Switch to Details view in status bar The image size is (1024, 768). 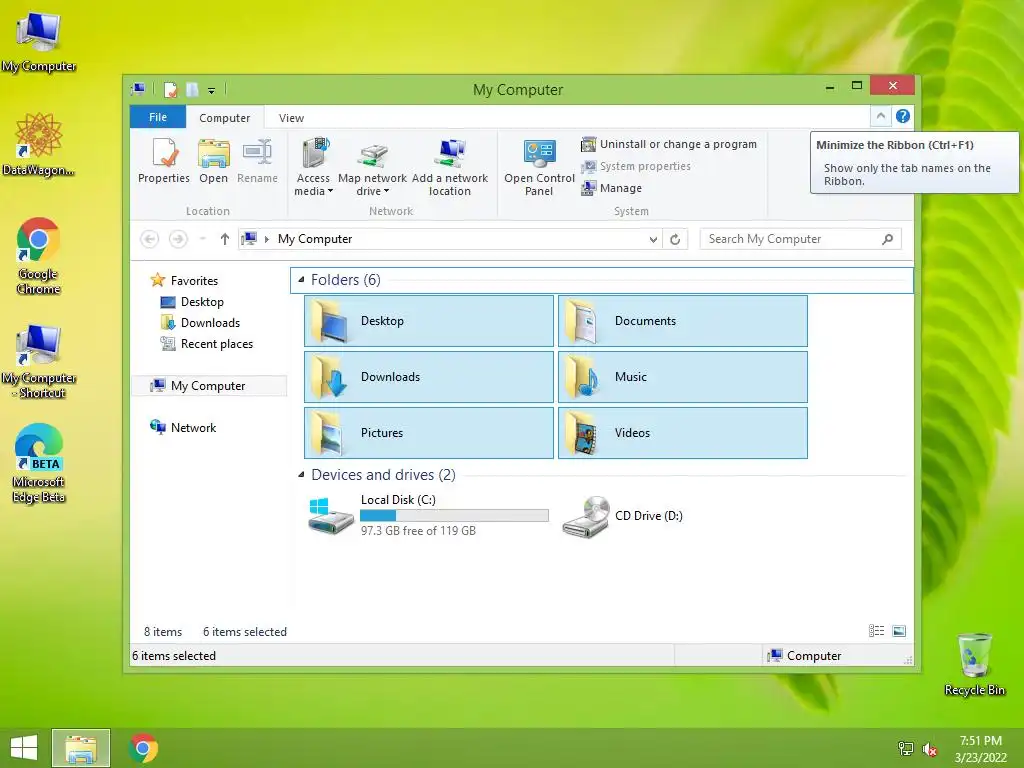(876, 631)
